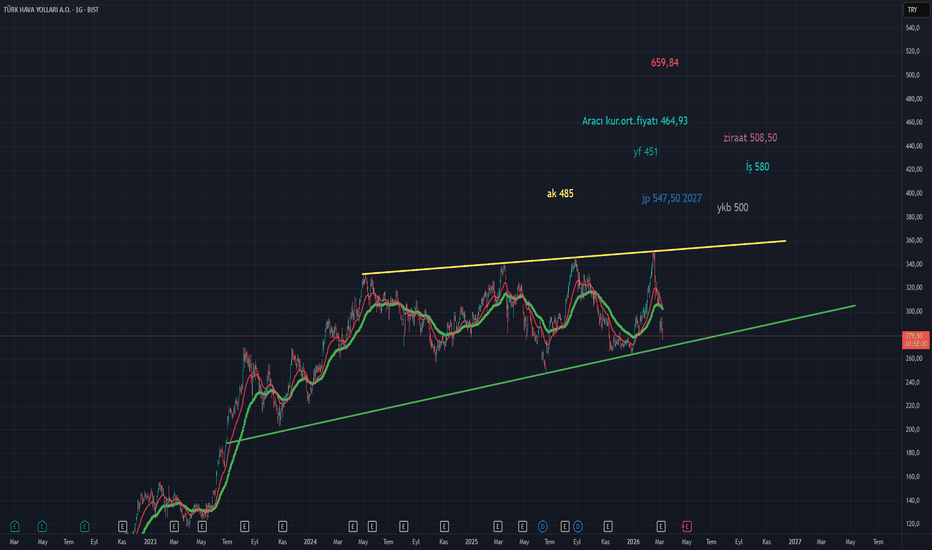Select the yellow 'ak 485' annotation

coord(561,193)
